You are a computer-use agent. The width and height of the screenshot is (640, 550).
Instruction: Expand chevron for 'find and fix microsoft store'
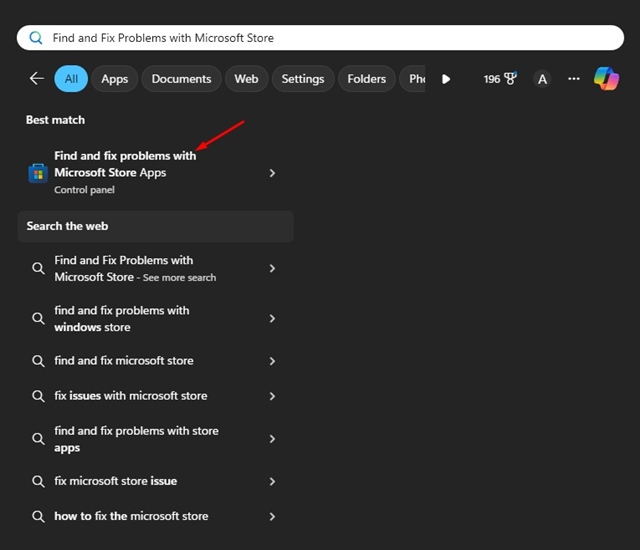(272, 361)
